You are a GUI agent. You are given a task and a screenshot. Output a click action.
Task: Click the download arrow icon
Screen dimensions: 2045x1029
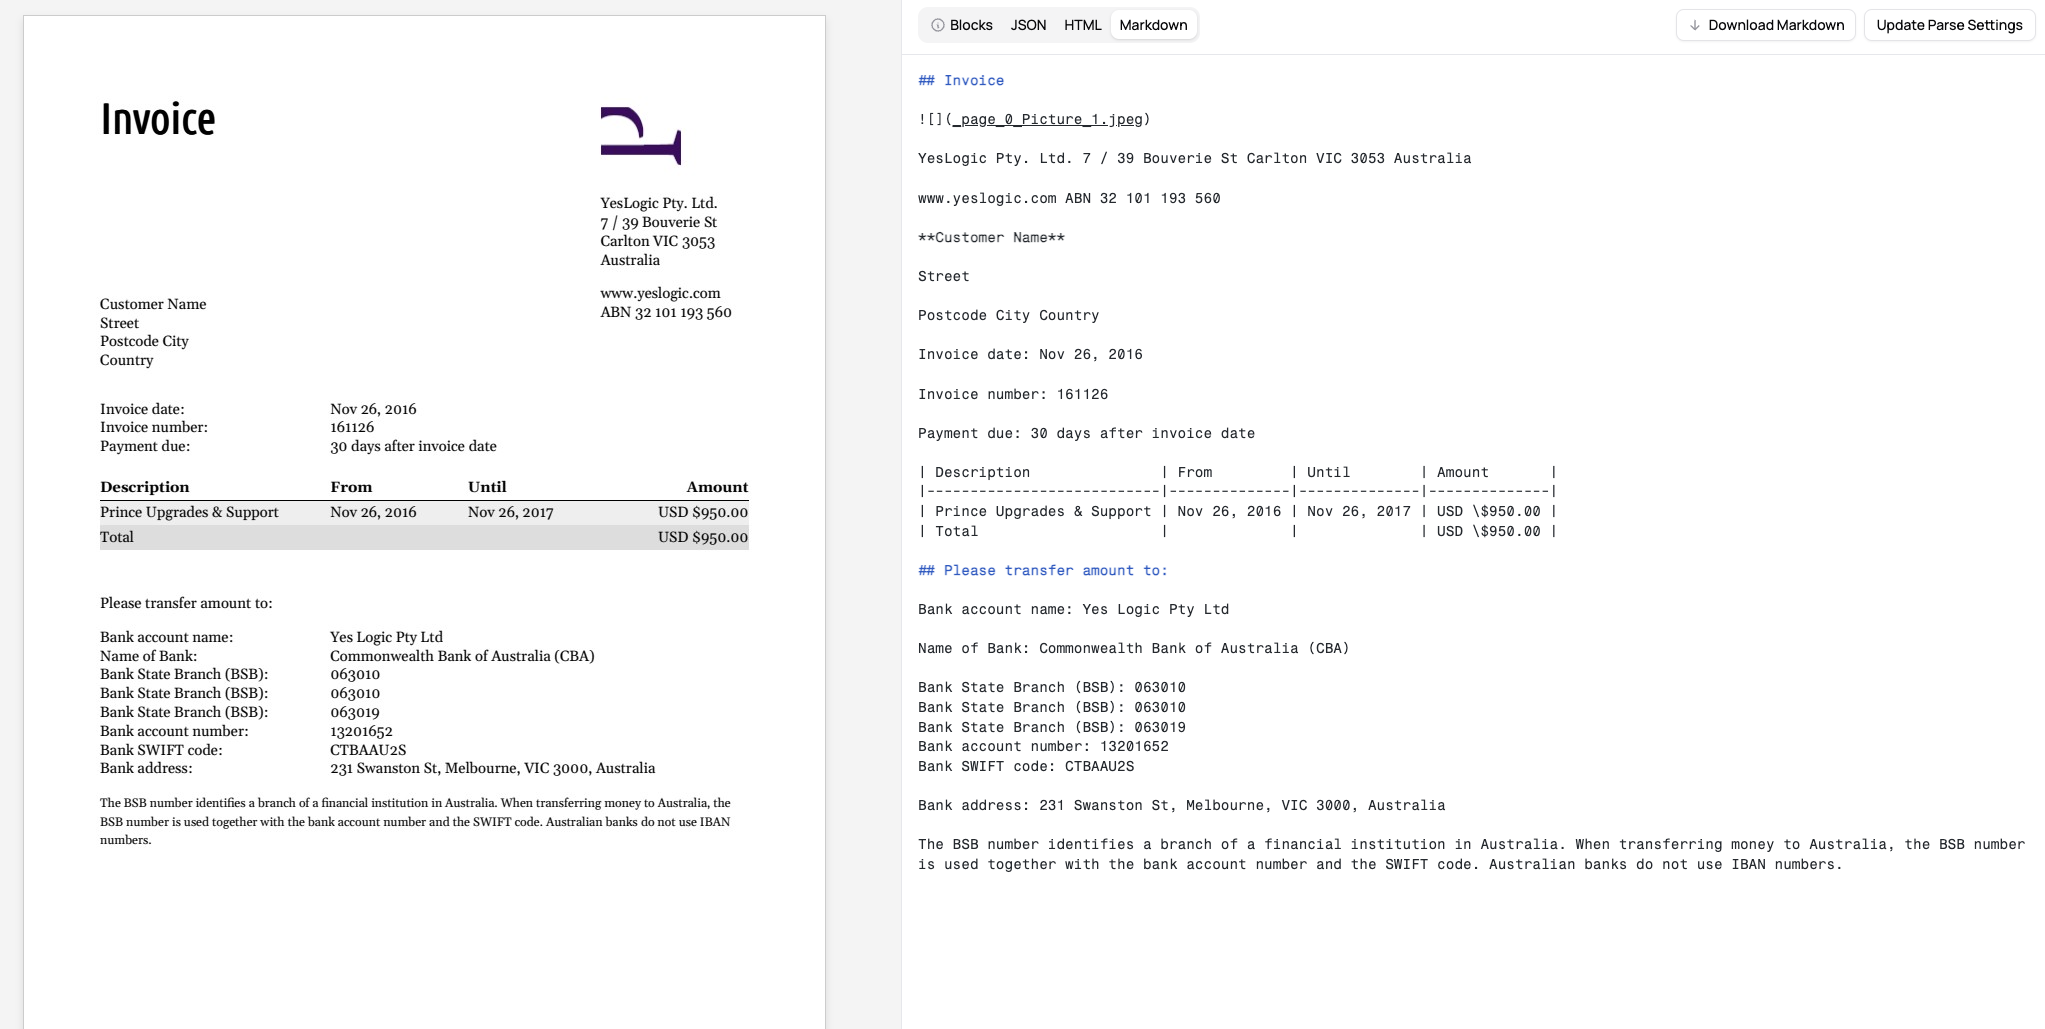point(1694,25)
